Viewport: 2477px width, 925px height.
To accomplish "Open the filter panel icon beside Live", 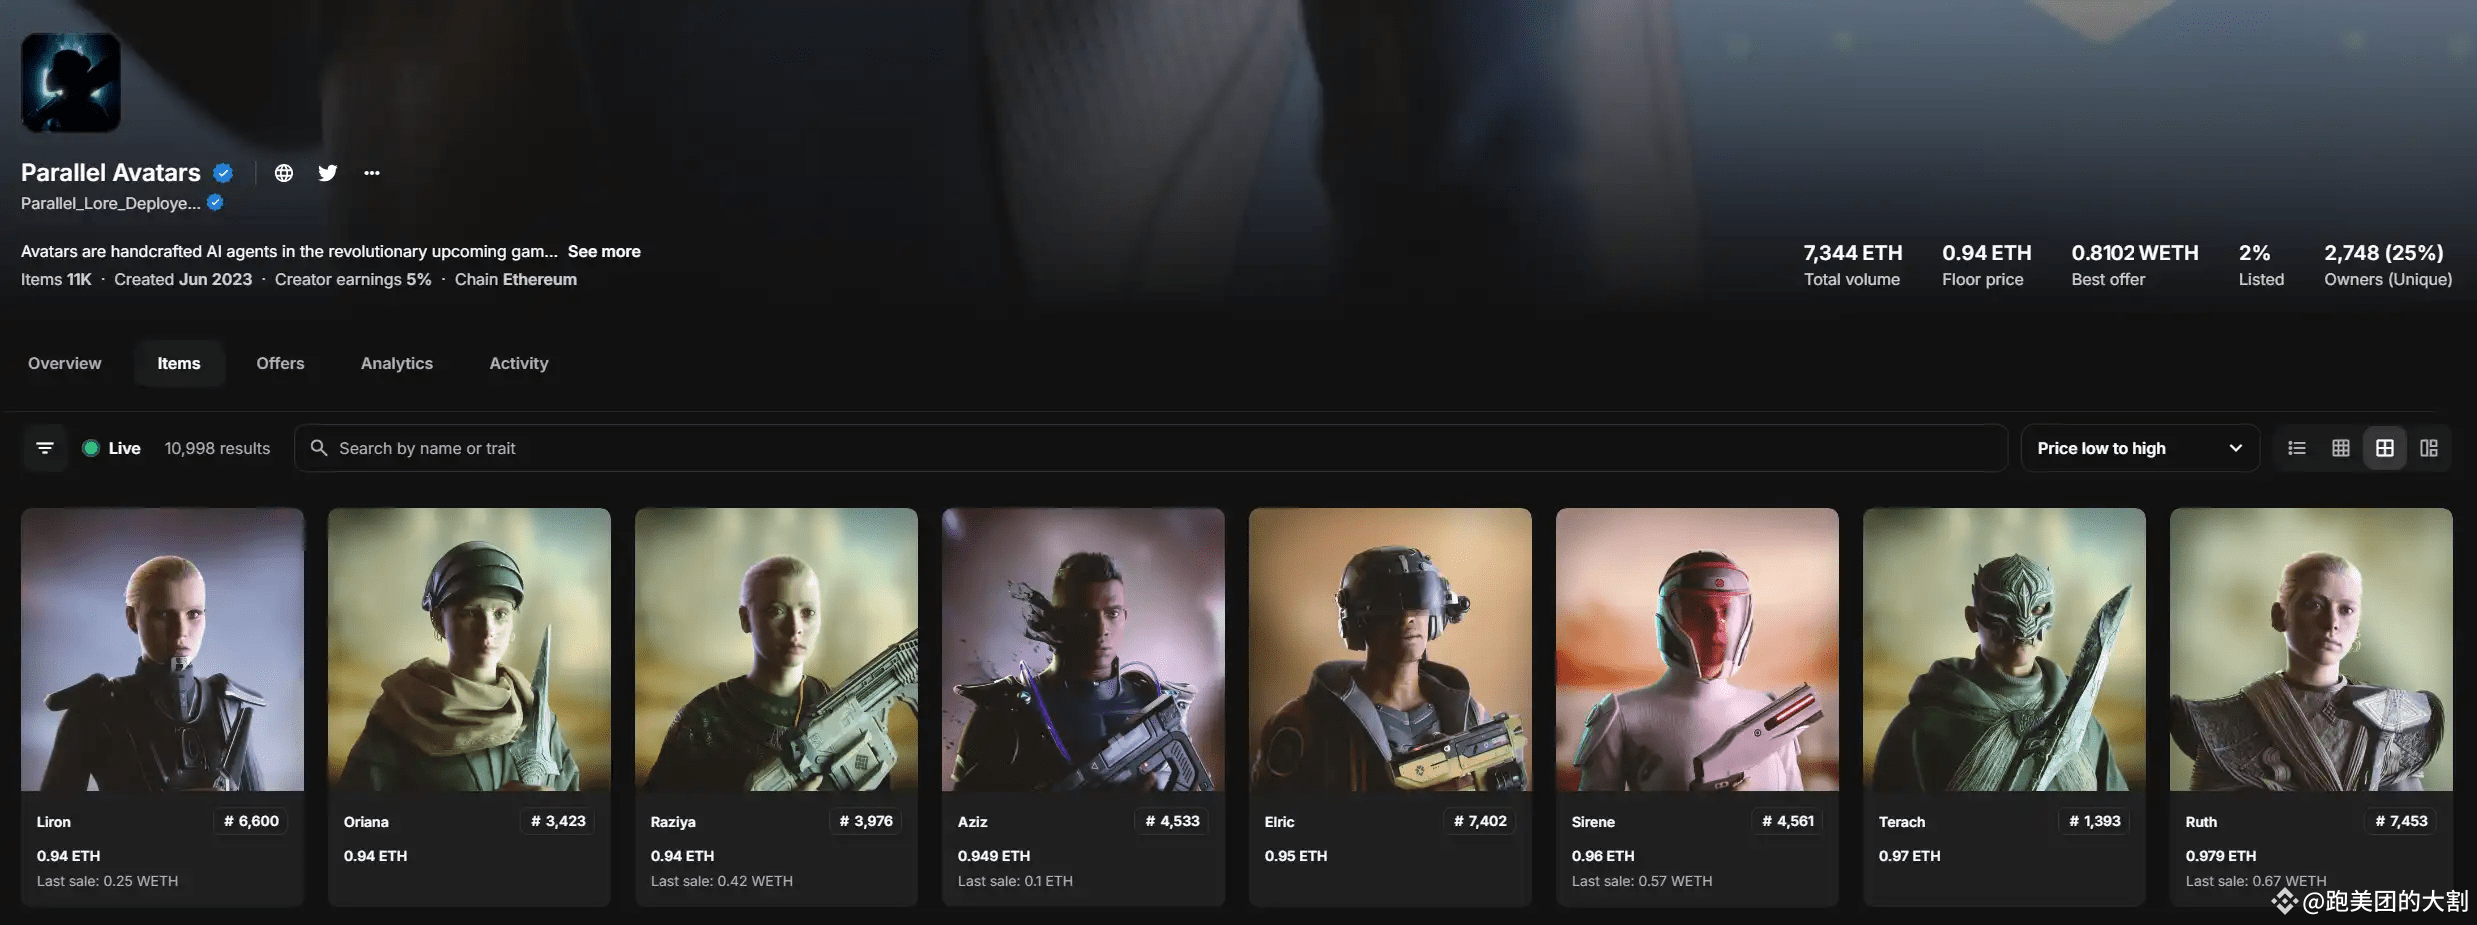I will (45, 448).
